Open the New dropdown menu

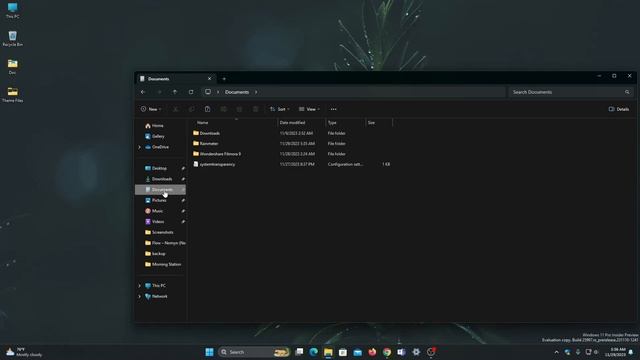(151, 109)
